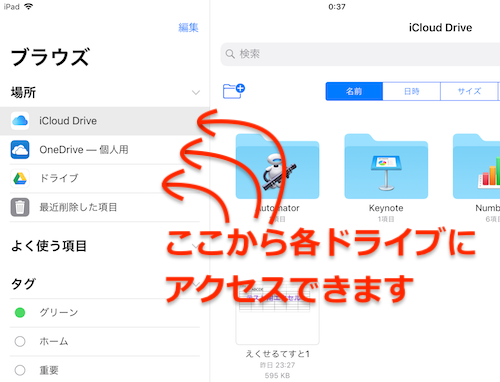
Task: Click the Wi-Fi status icon
Action: [29, 6]
